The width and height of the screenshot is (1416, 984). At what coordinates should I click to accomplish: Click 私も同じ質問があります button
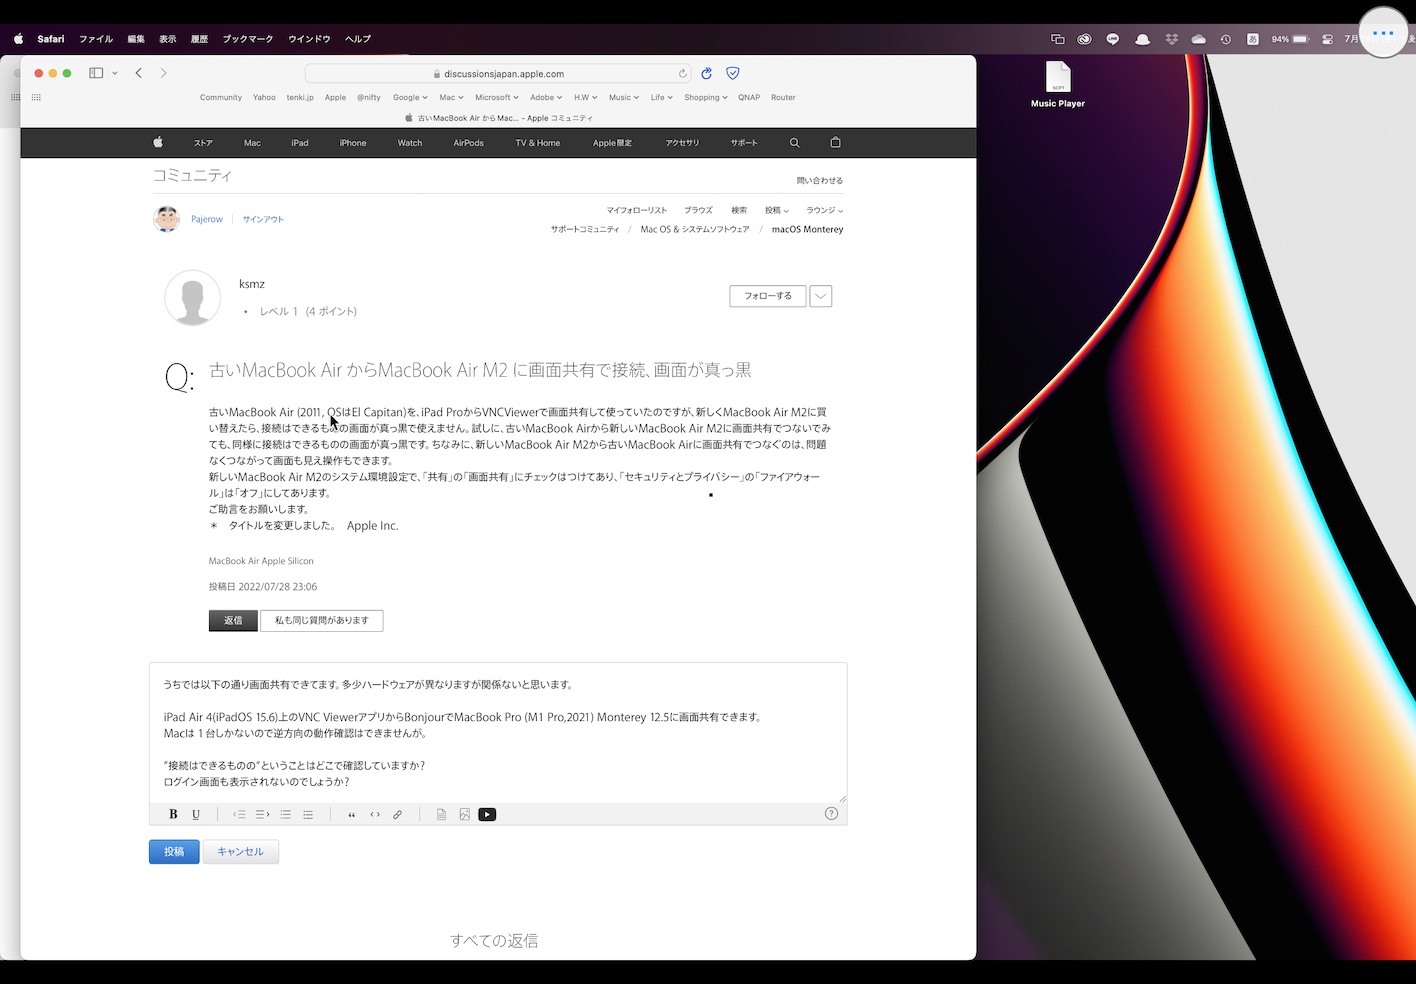tap(322, 620)
